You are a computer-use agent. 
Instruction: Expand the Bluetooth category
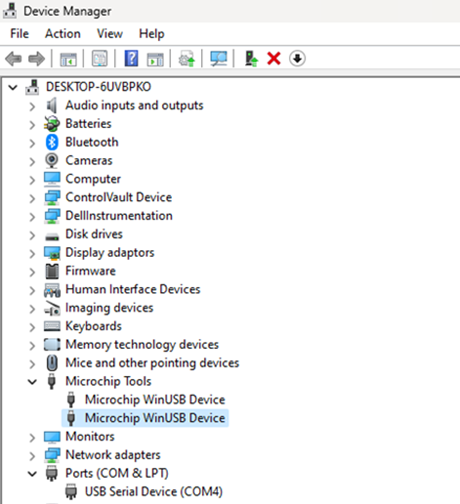click(x=32, y=144)
